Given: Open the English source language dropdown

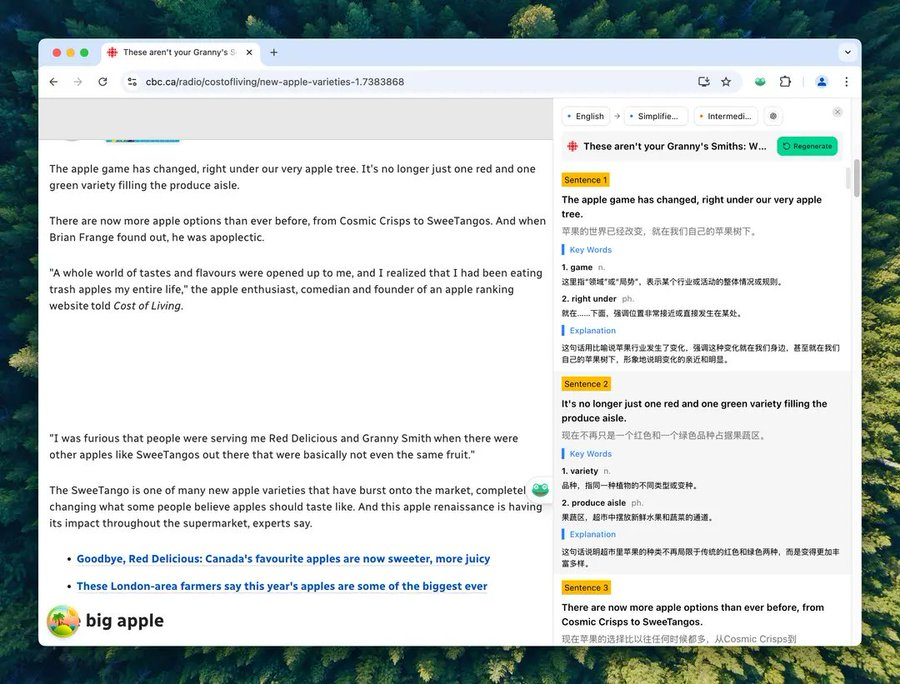Looking at the screenshot, I should pos(585,116).
